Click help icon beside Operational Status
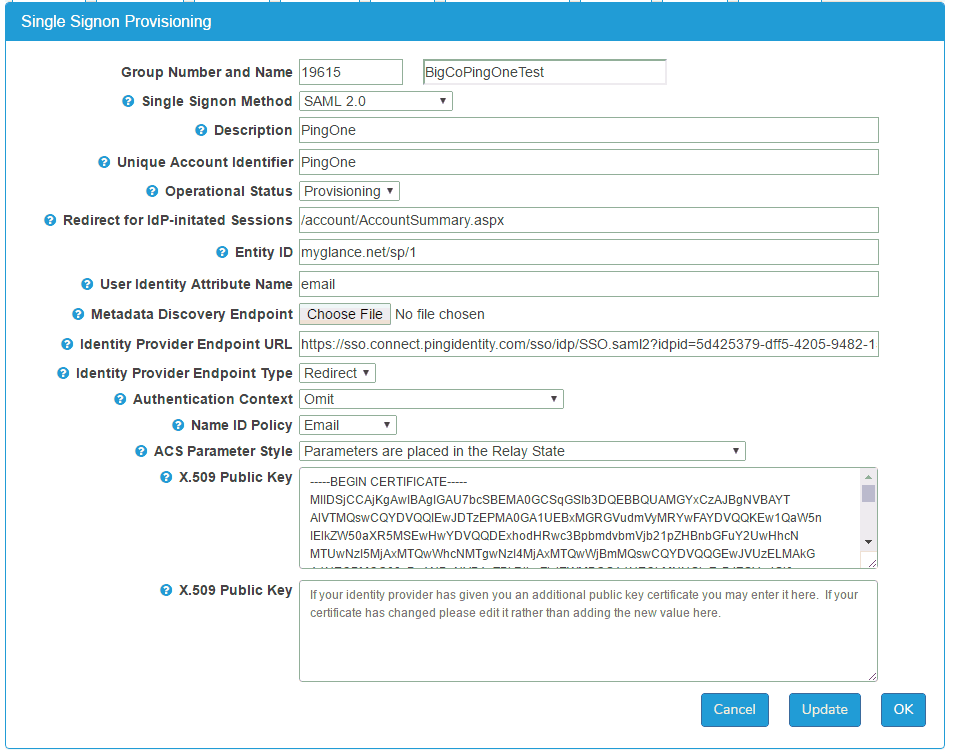Image resolution: width=960 pixels, height=754 pixels. pyautogui.click(x=152, y=192)
